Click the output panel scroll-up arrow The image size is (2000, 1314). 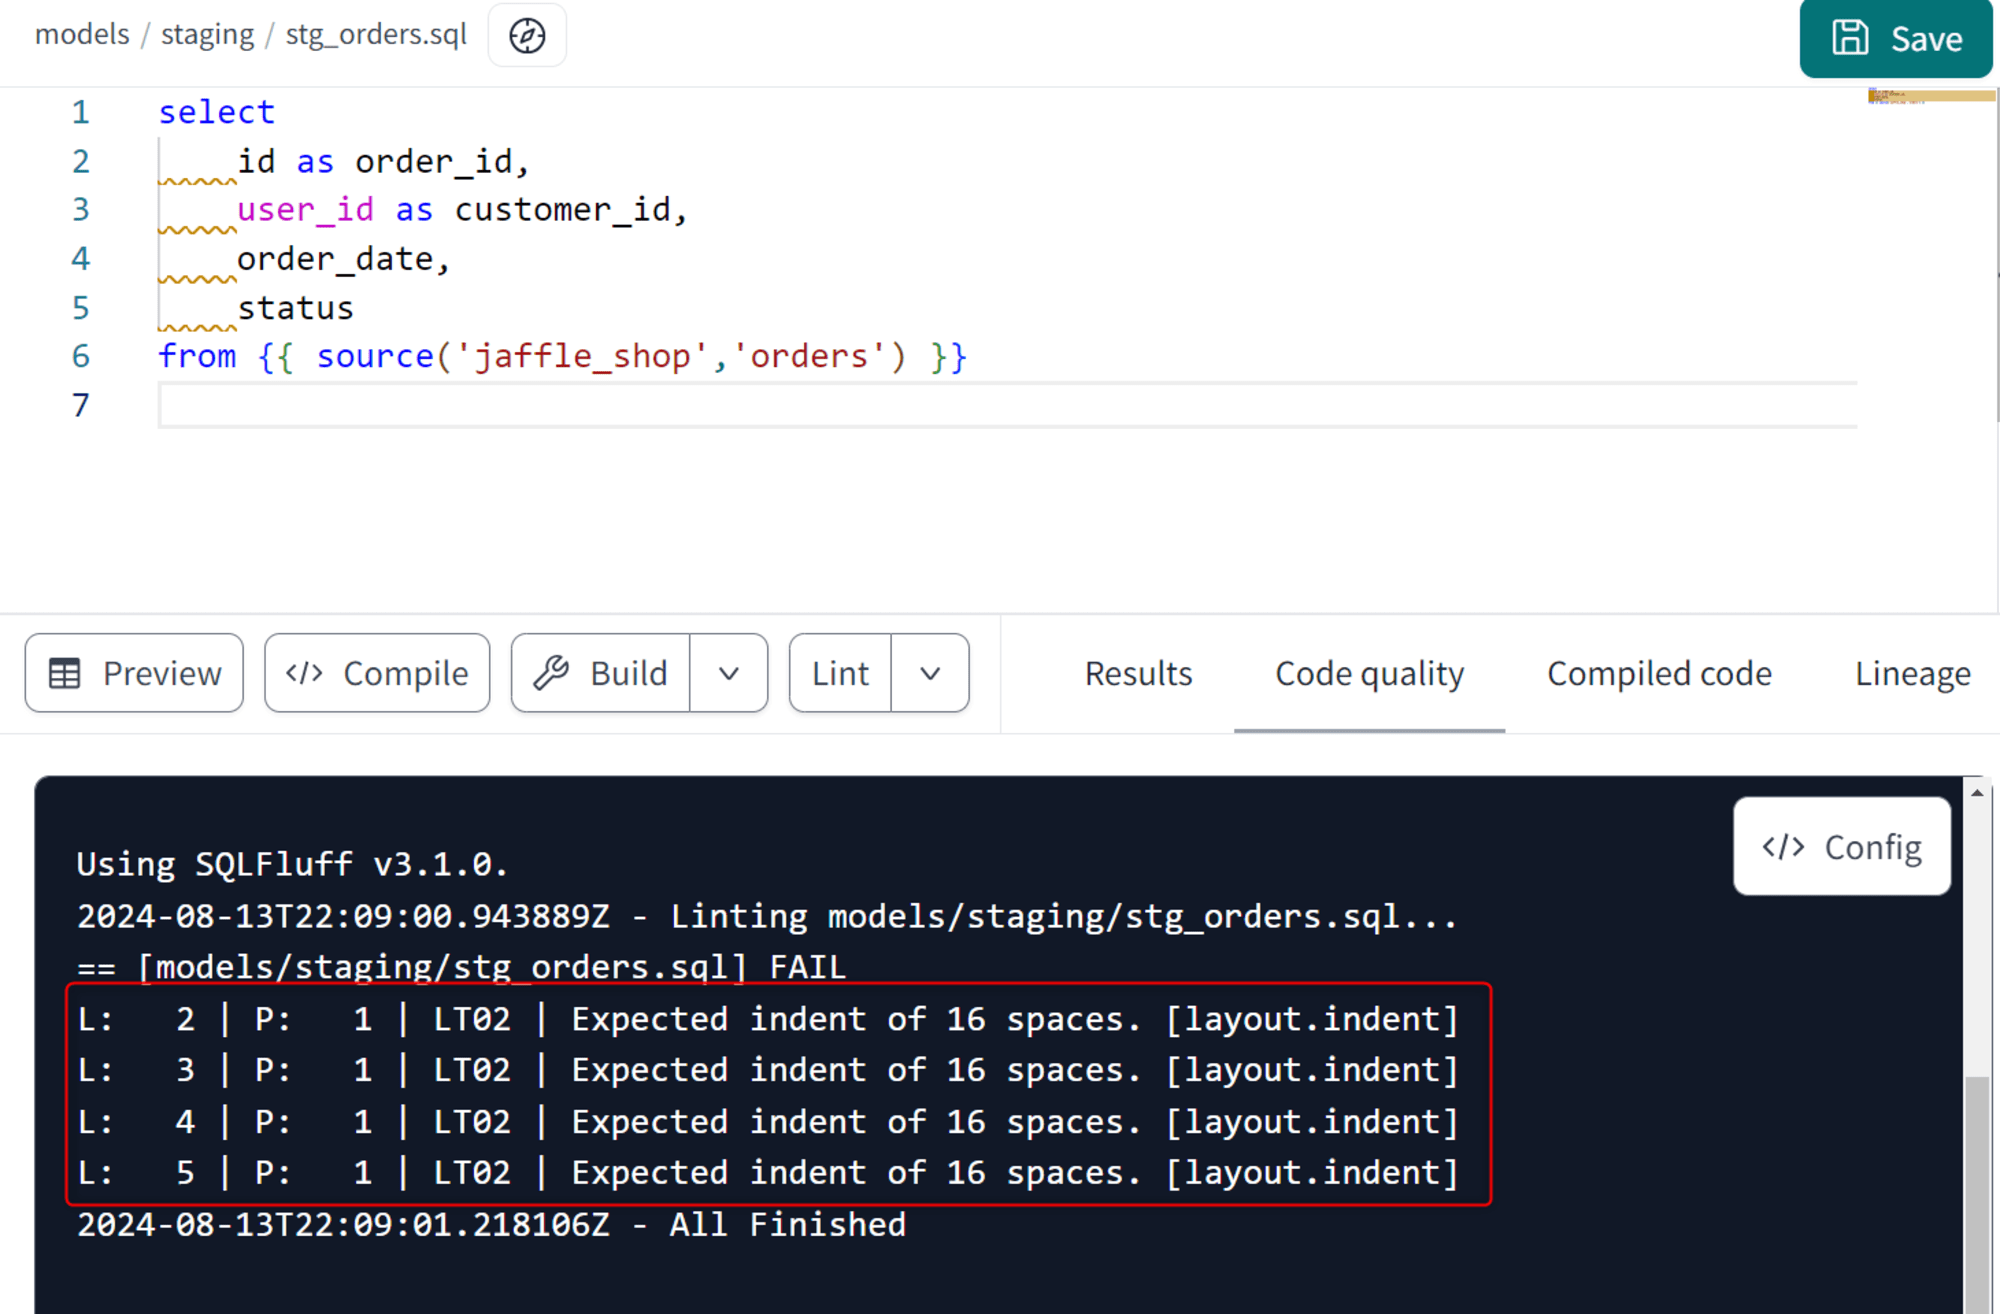click(1977, 792)
